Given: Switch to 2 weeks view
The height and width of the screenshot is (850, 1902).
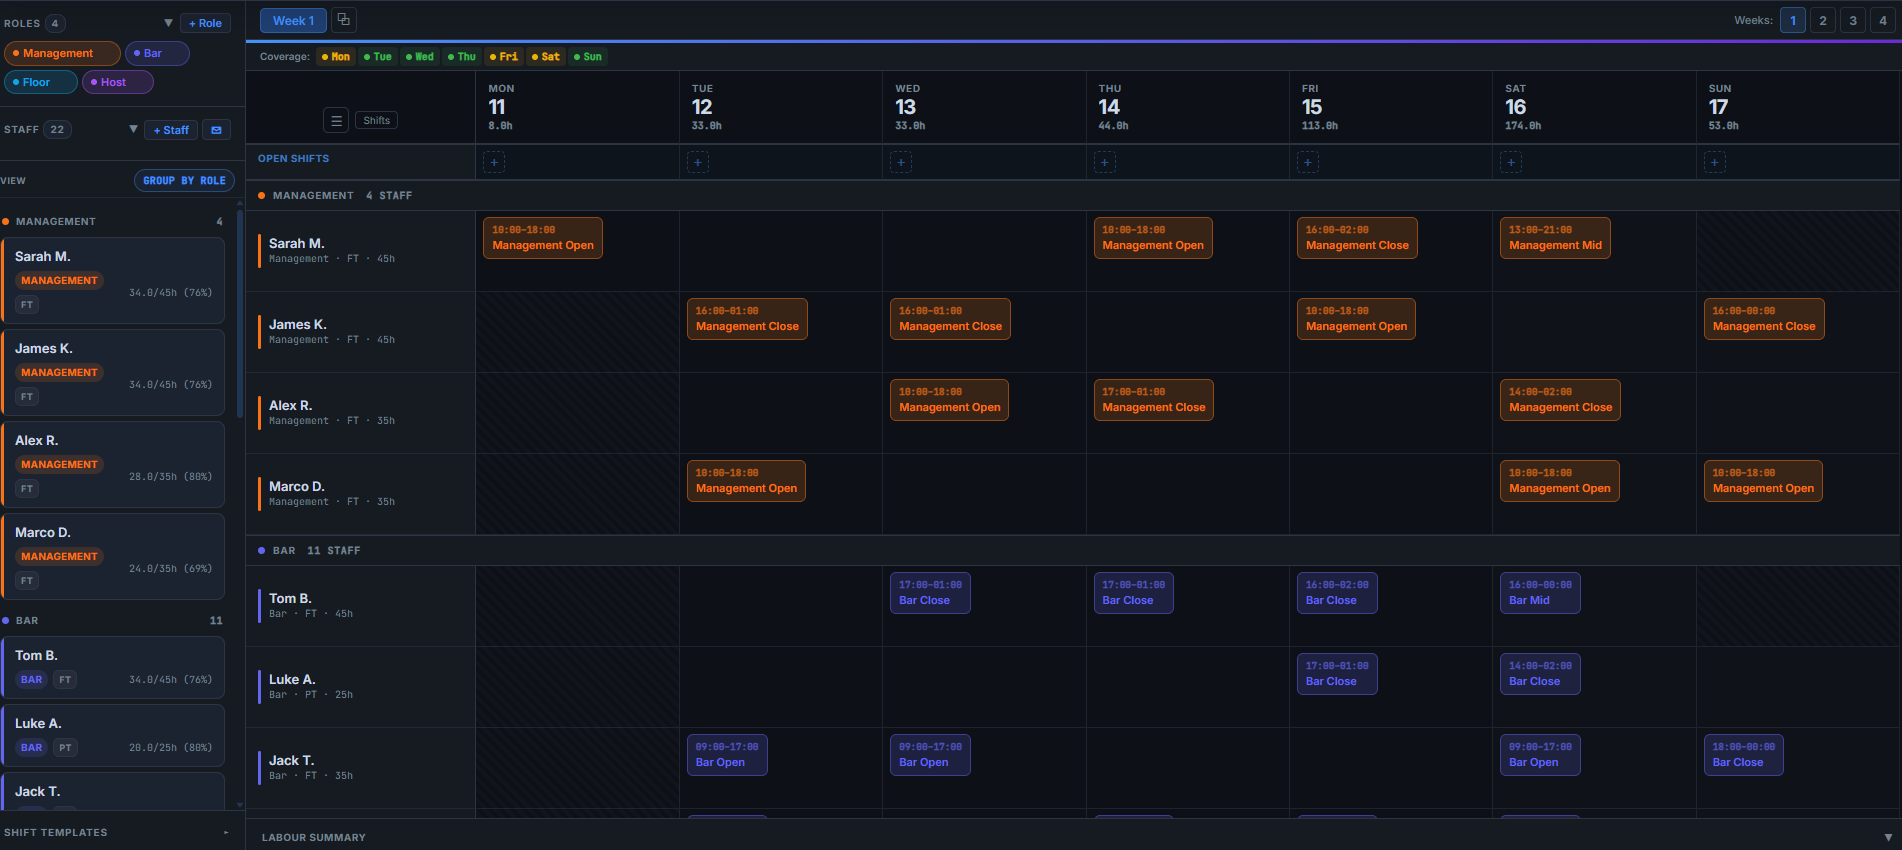Looking at the screenshot, I should (x=1823, y=20).
